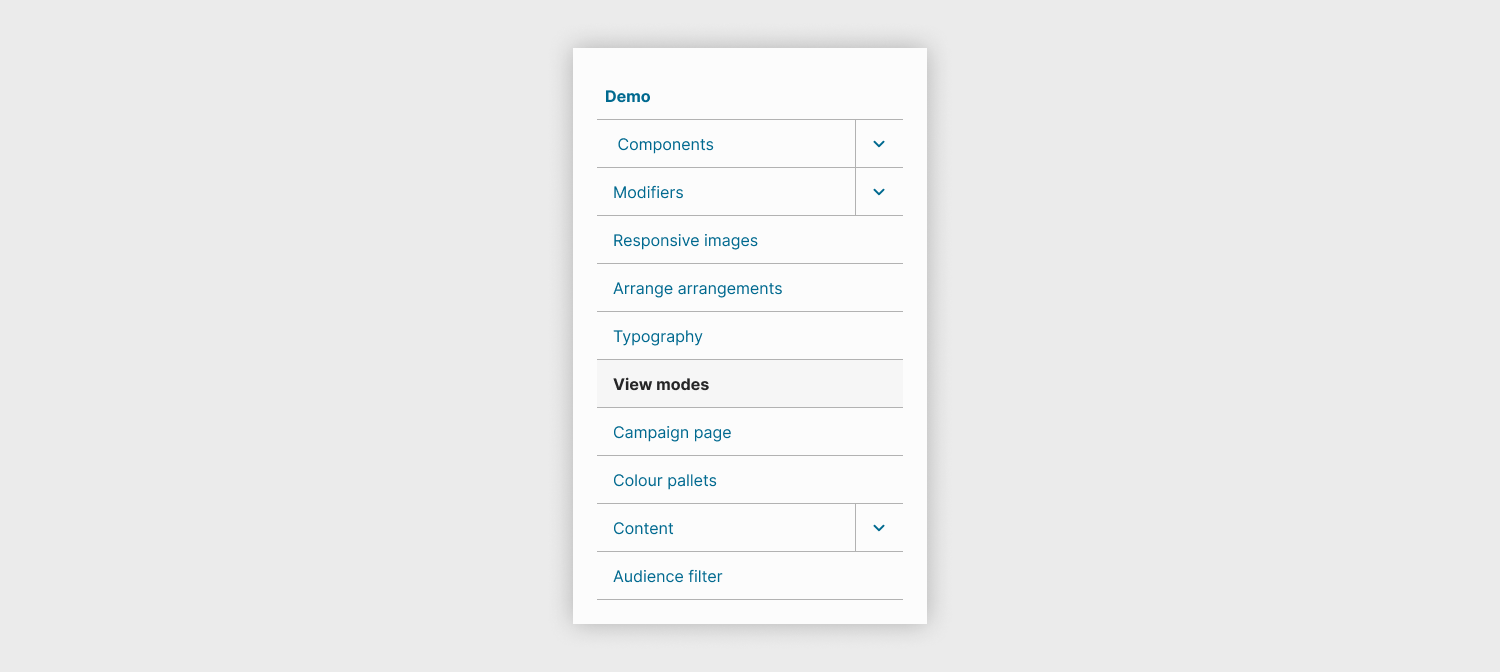Image resolution: width=1500 pixels, height=672 pixels.
Task: Choose the Colour pallets menu item
Action: pyautogui.click(x=665, y=481)
